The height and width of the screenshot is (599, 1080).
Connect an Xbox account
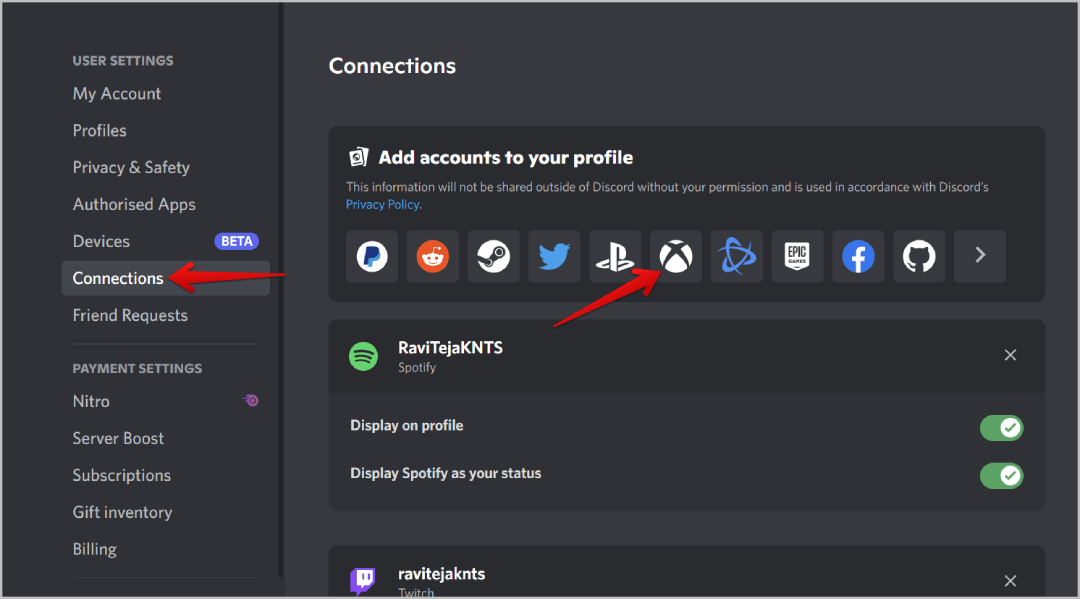pos(676,256)
